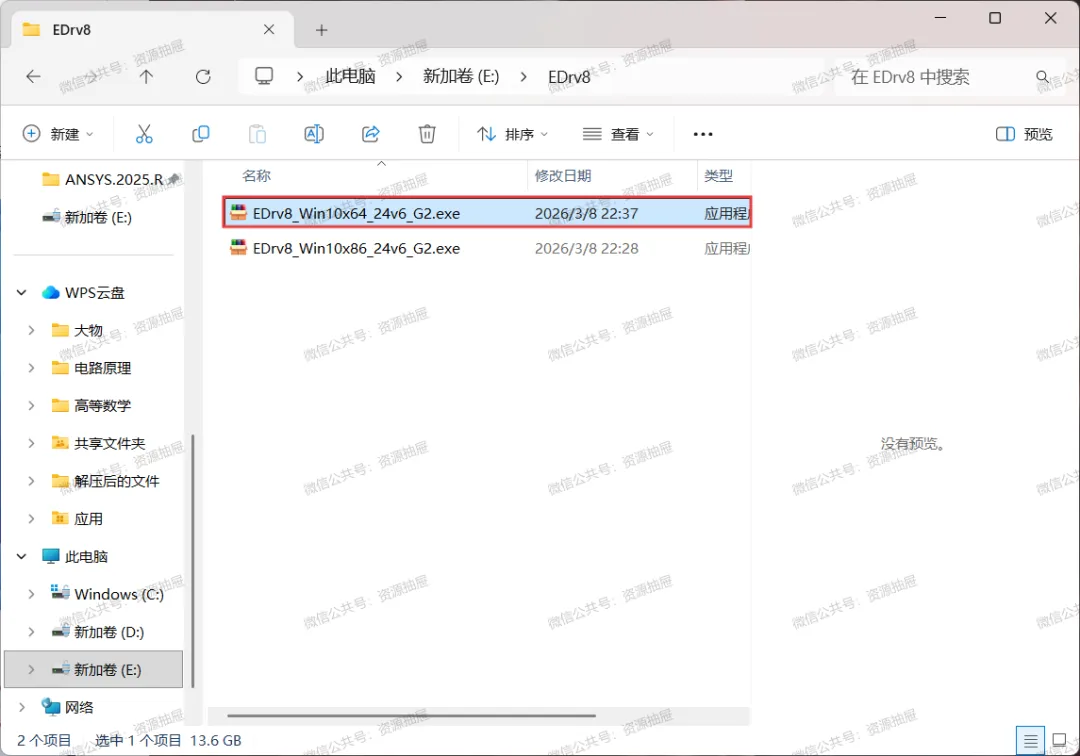Open the 查看 view dropdown
This screenshot has height=756, width=1080.
[618, 134]
